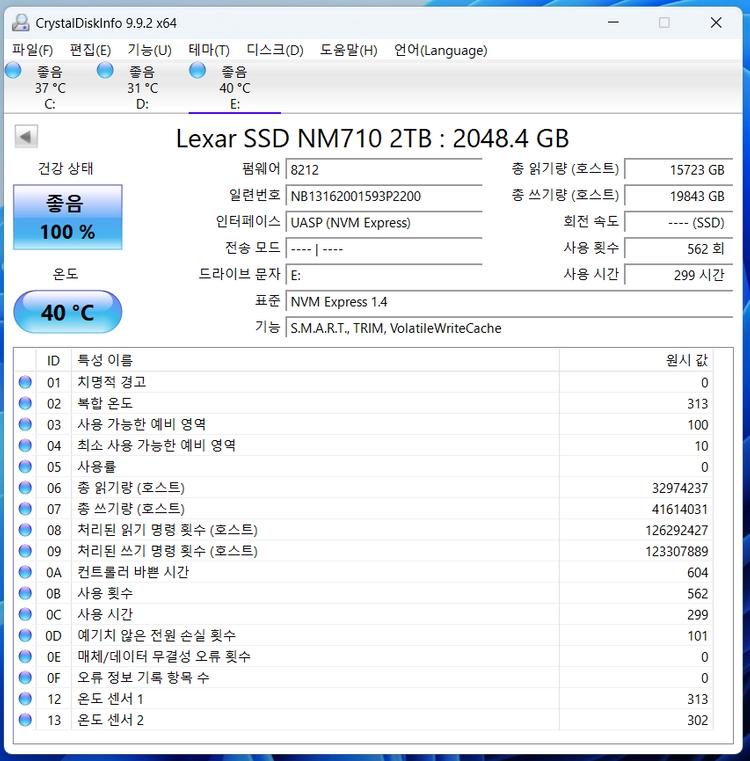Click status orb for 13 온도 센서 2

point(25,720)
